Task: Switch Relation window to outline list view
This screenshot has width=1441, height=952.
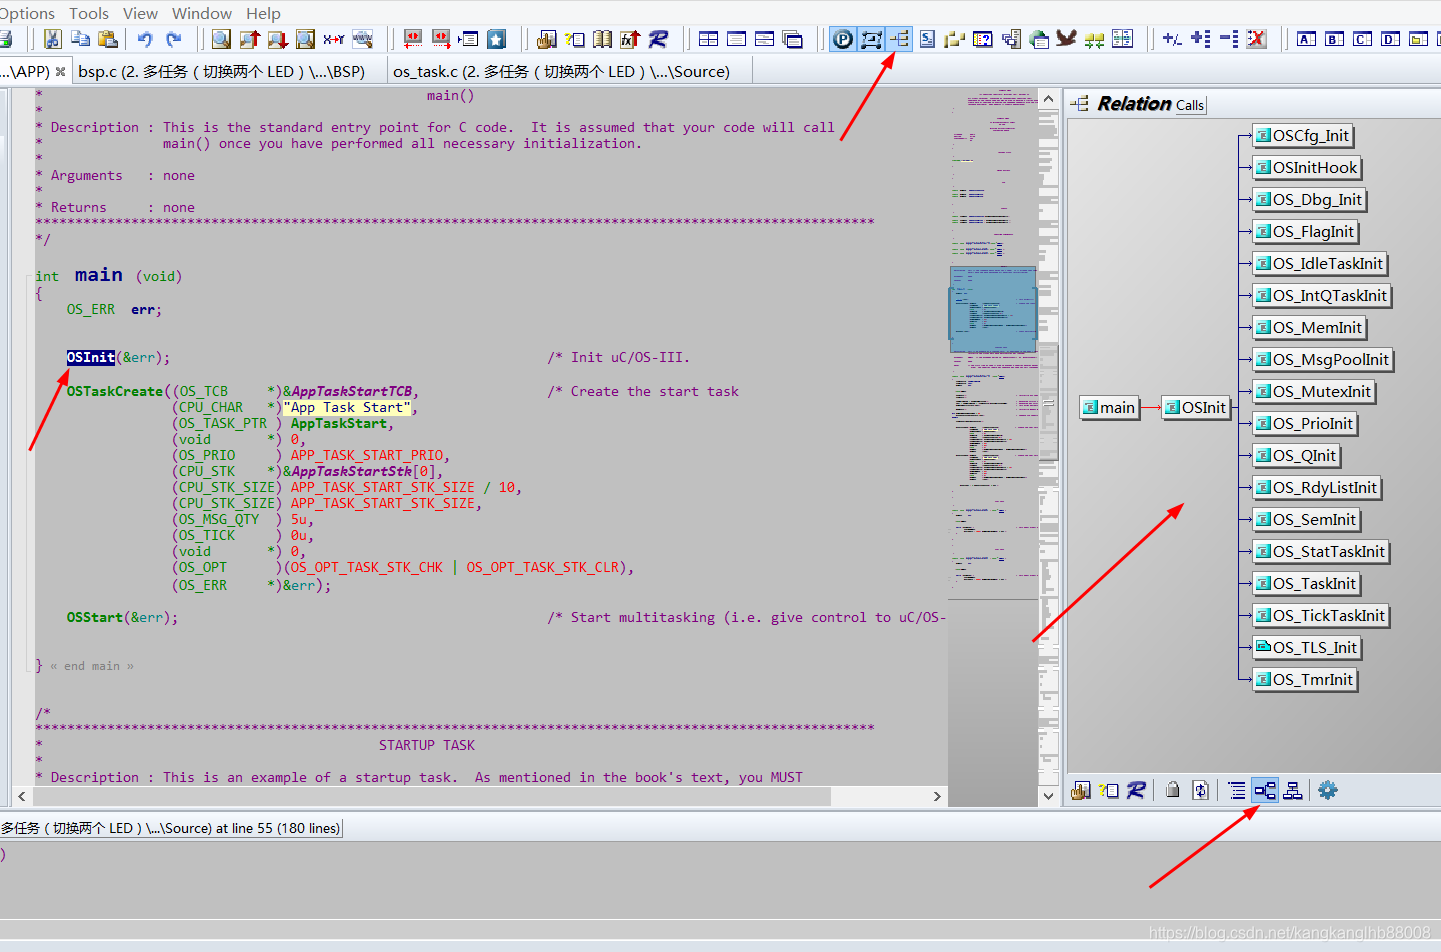Action: pyautogui.click(x=1237, y=790)
